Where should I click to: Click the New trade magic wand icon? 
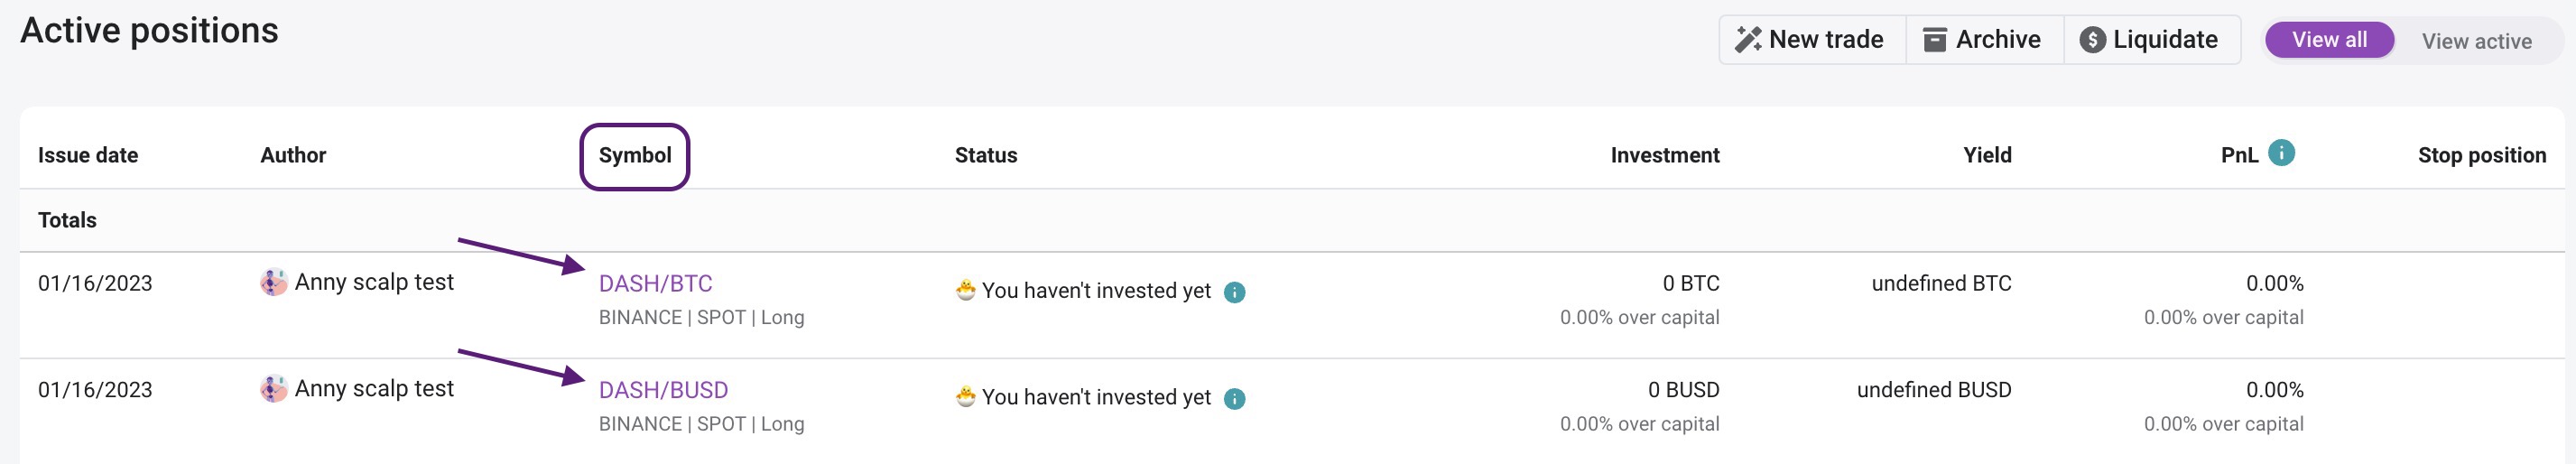pyautogui.click(x=1748, y=40)
